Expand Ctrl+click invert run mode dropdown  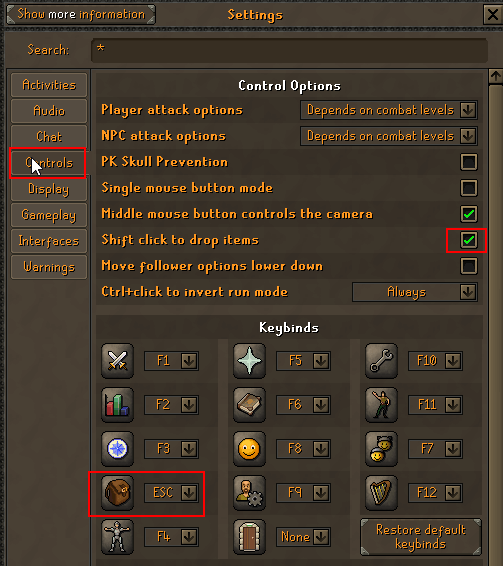point(415,292)
